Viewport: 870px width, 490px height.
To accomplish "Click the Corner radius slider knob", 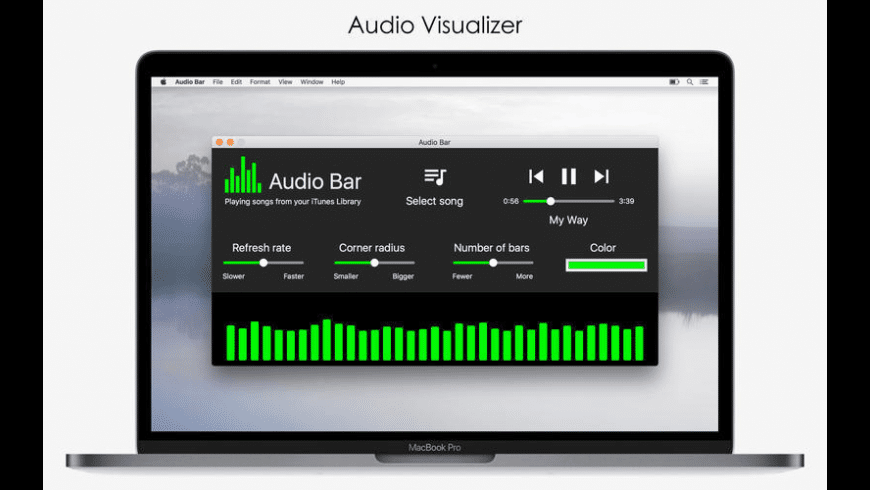I will [375, 263].
